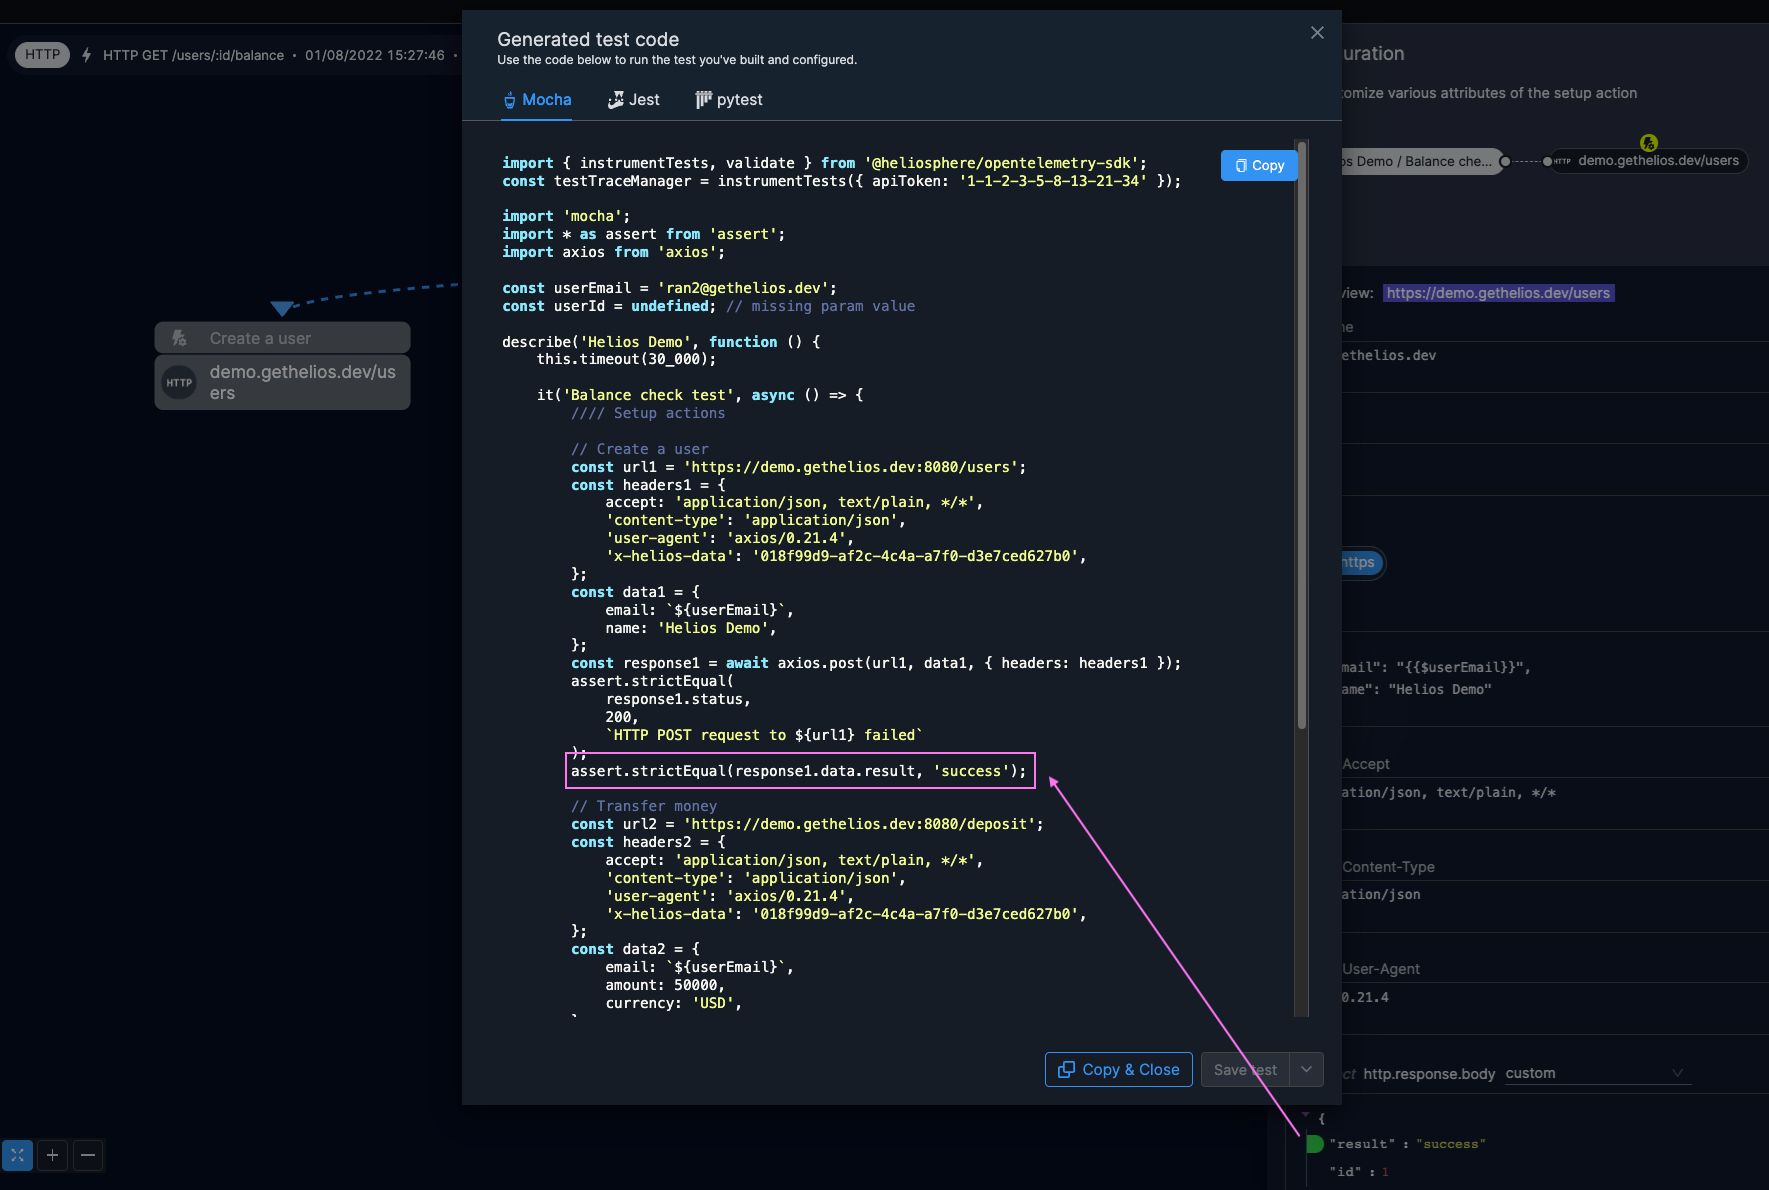Click the lightning bolt icon beside HTTP GET
The image size is (1769, 1190).
87,55
